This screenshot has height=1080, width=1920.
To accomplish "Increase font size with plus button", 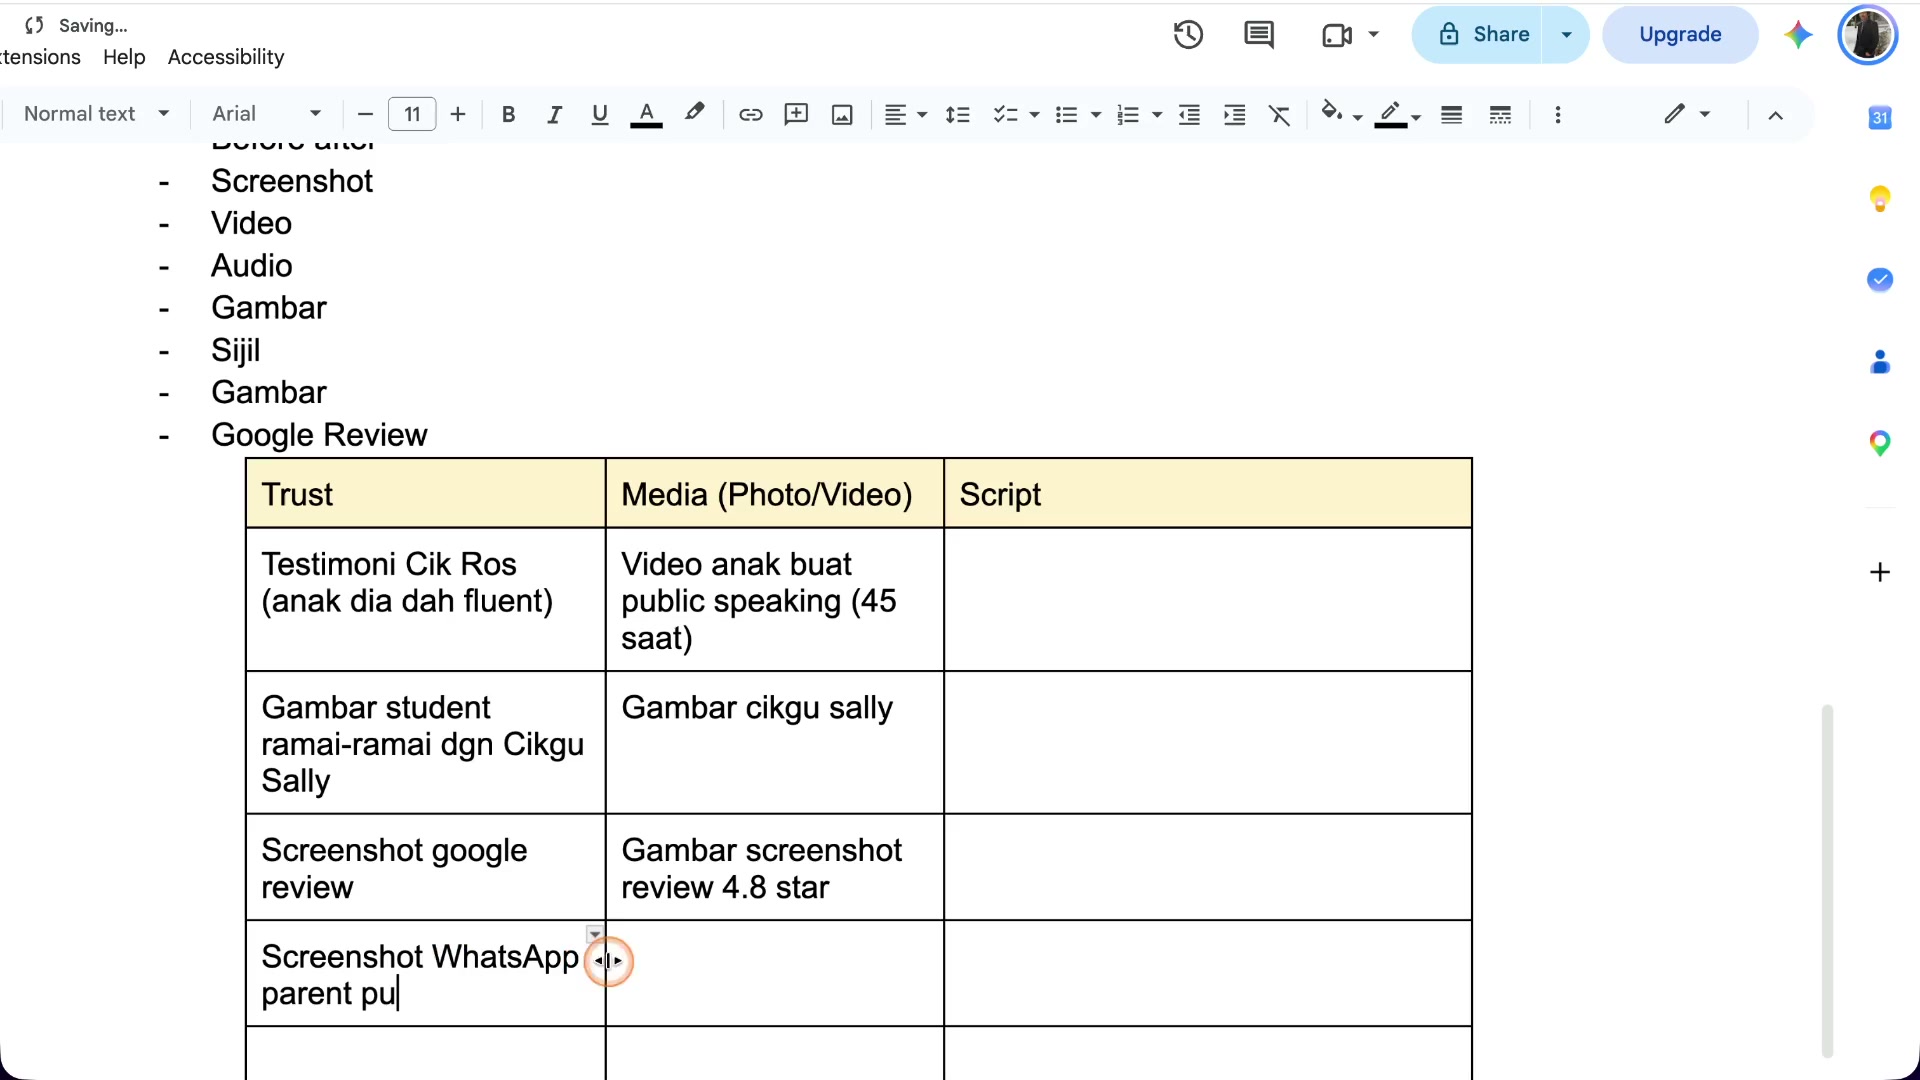I will (x=458, y=115).
